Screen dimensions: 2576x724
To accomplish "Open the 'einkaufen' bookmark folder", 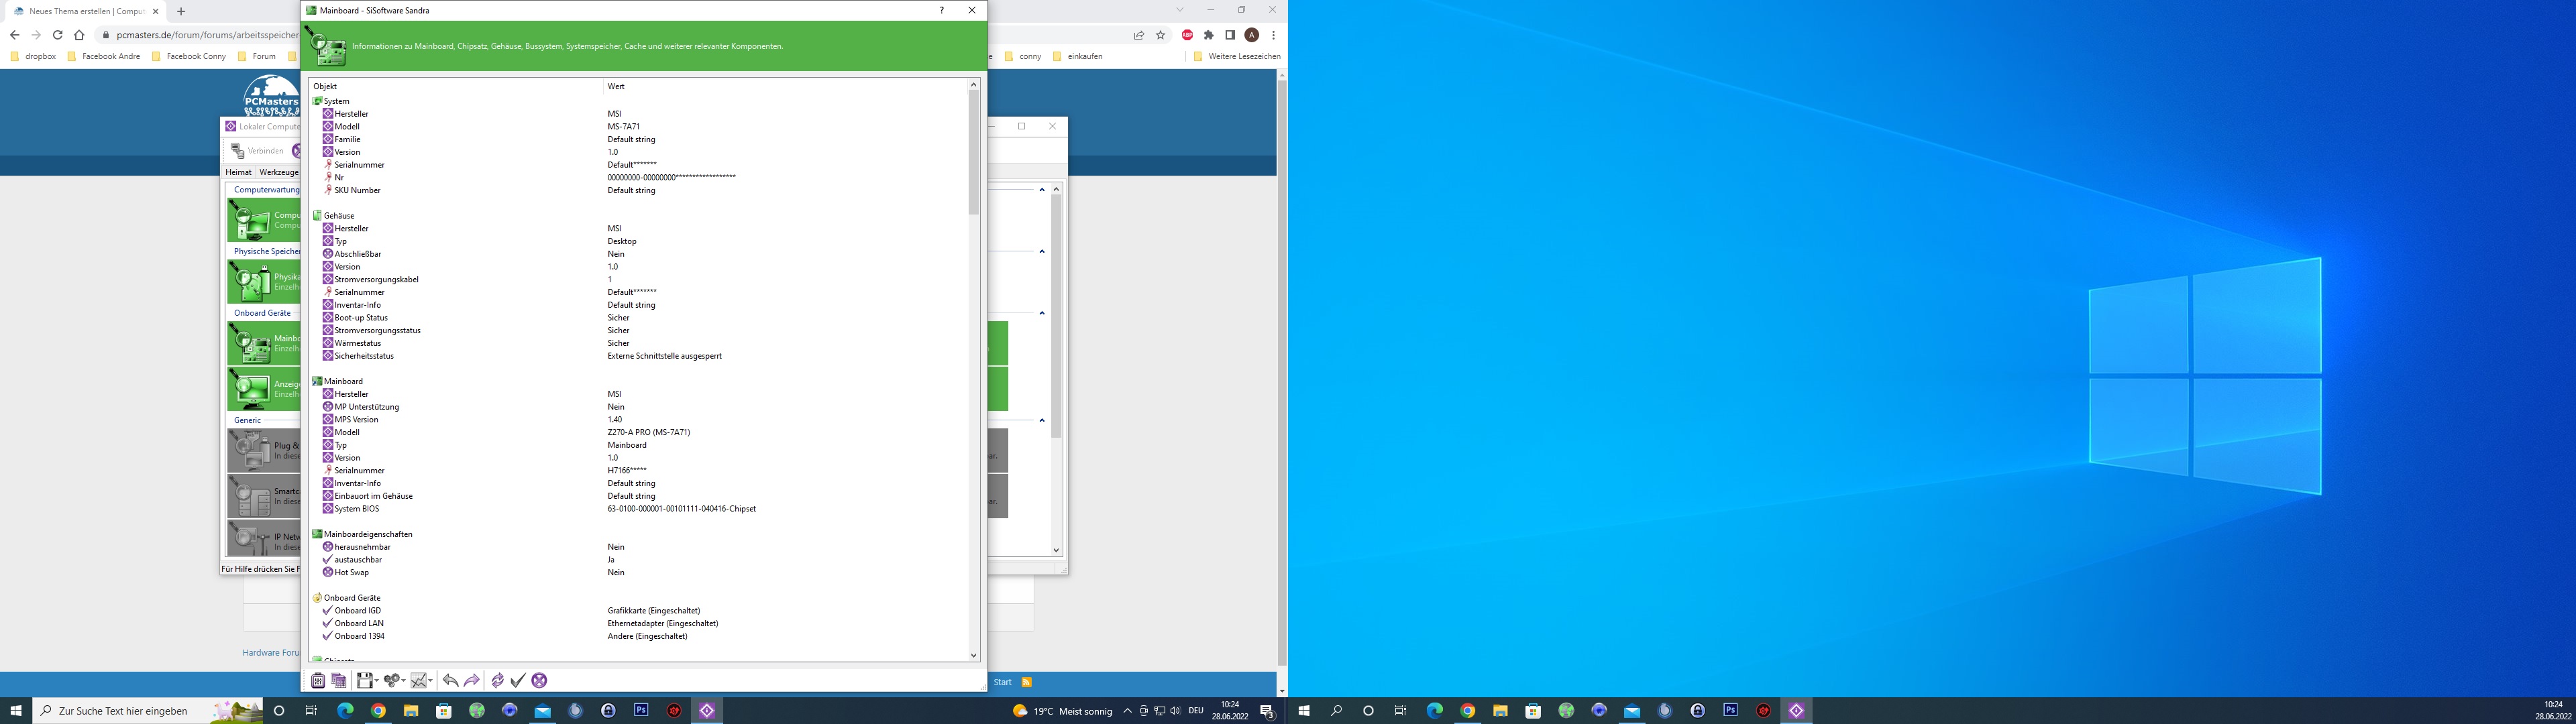I will tap(1077, 56).
